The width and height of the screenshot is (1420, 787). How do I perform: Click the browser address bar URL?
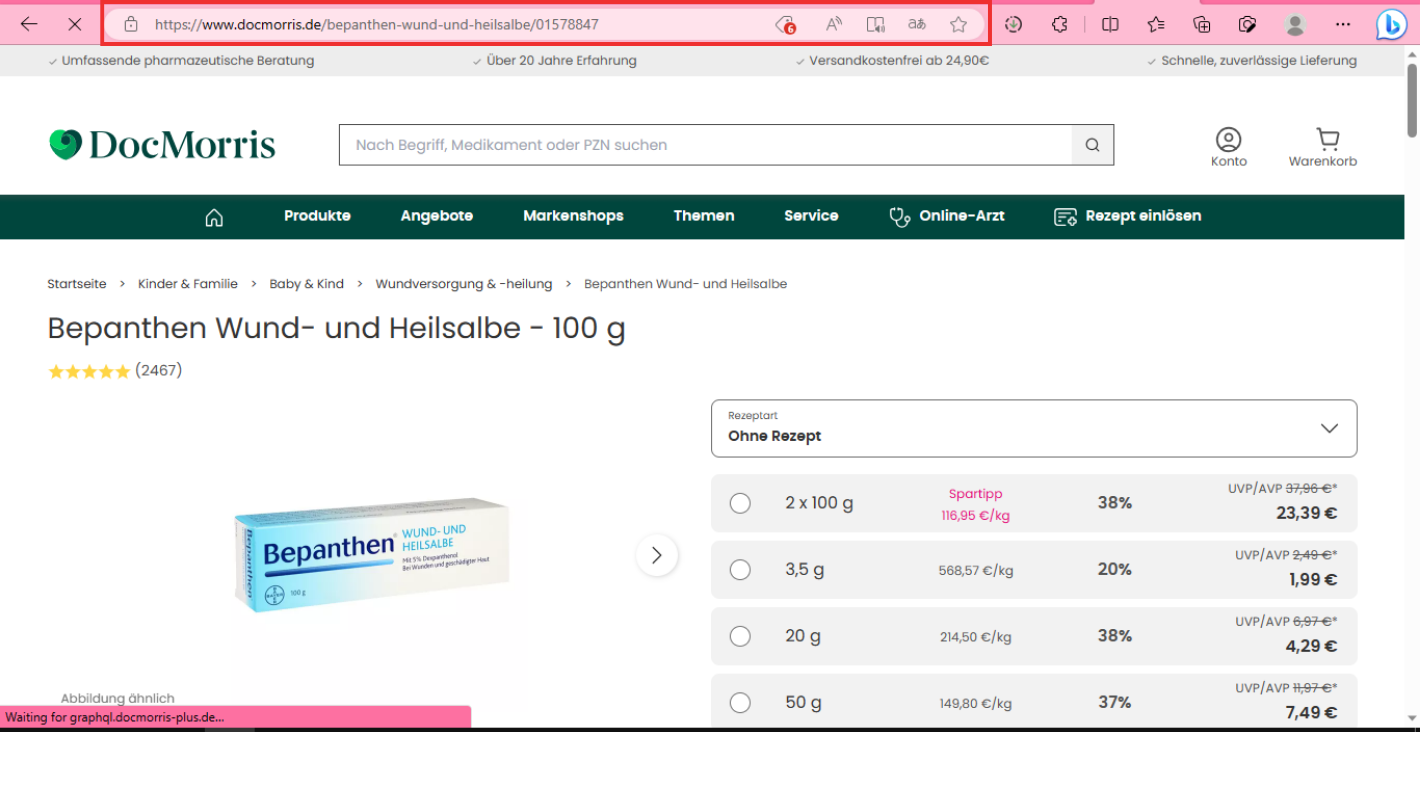click(x=377, y=25)
